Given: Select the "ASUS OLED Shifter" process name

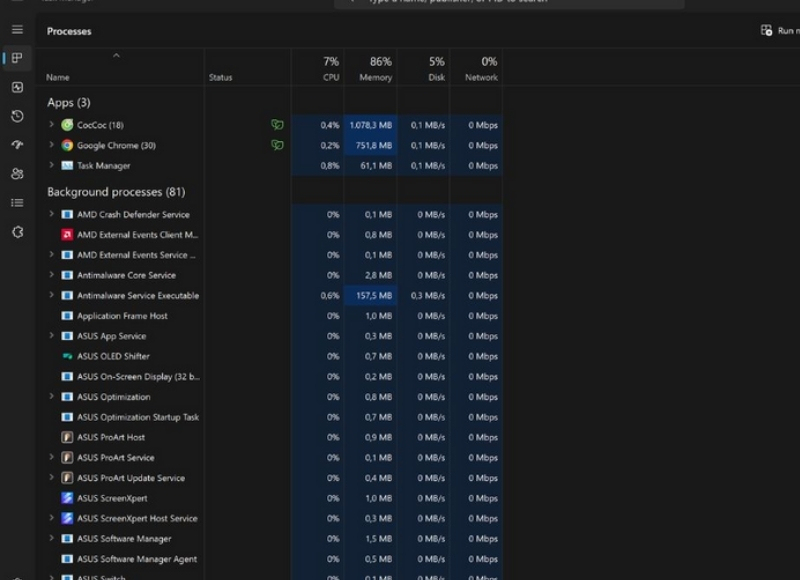Looking at the screenshot, I should 113,356.
